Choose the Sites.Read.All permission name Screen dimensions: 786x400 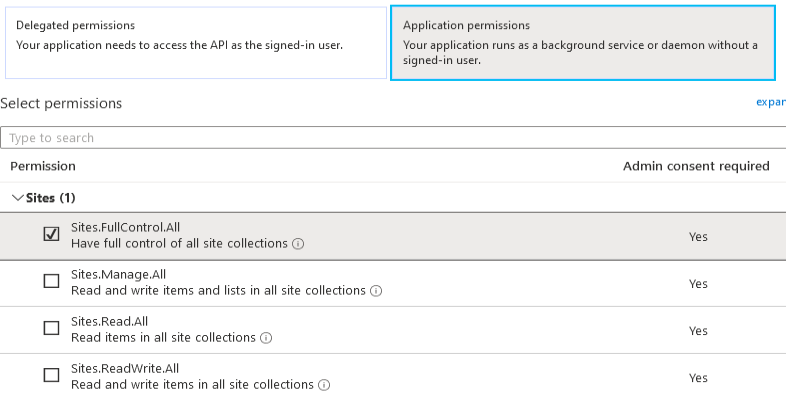[x=110, y=322]
